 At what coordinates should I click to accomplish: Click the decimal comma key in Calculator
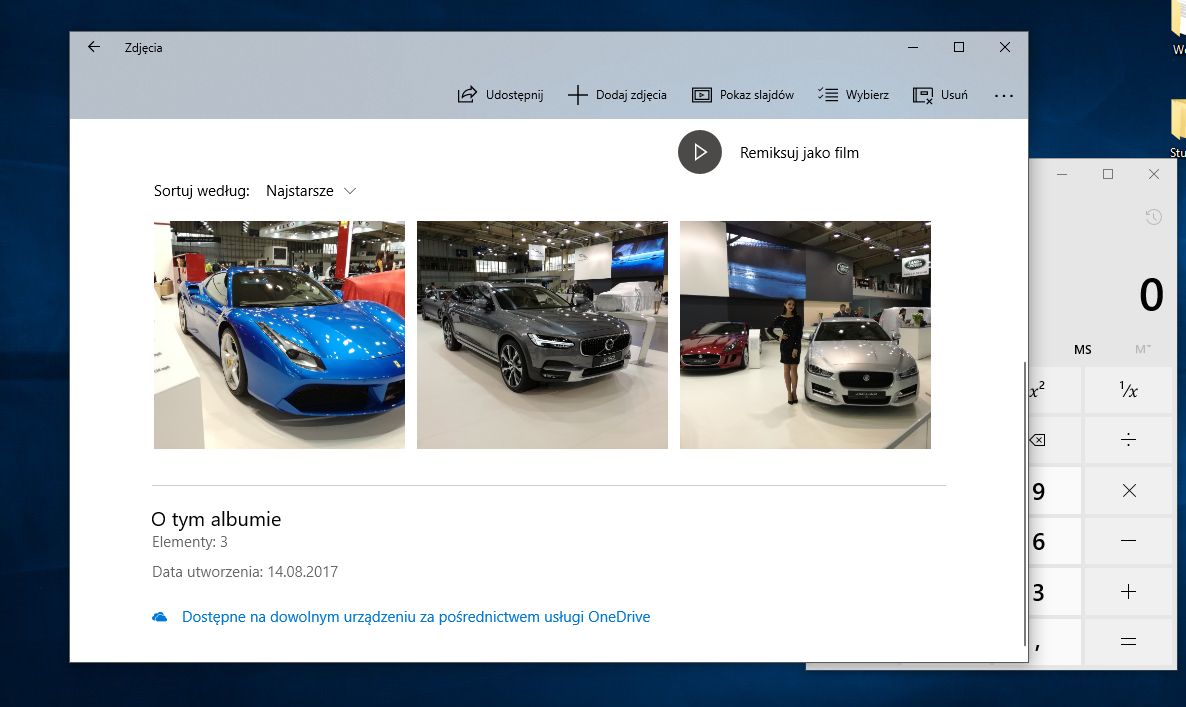coord(1054,642)
